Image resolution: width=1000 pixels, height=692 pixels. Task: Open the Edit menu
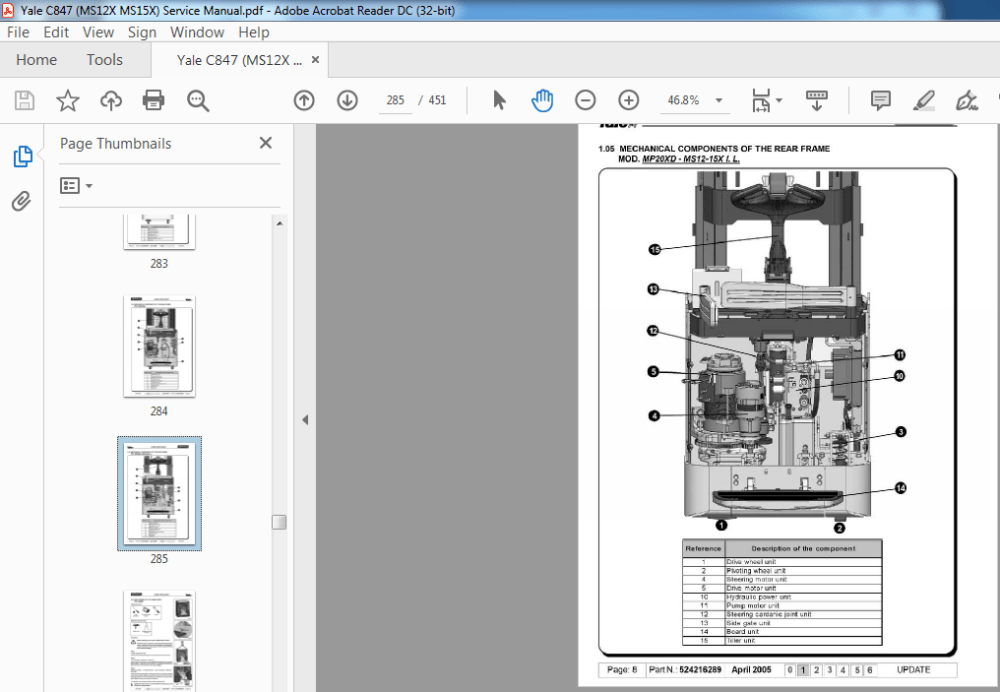[x=56, y=32]
